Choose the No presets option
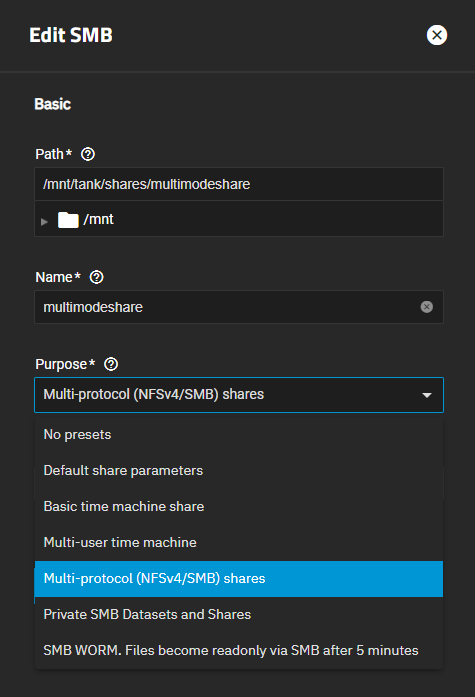475x697 pixels. pos(239,434)
